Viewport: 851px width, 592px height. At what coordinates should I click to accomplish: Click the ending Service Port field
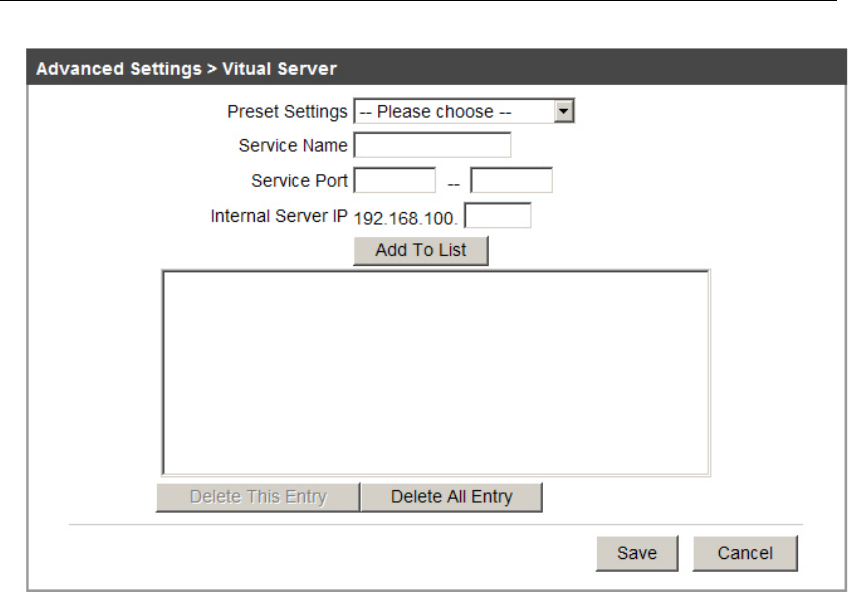pos(511,181)
